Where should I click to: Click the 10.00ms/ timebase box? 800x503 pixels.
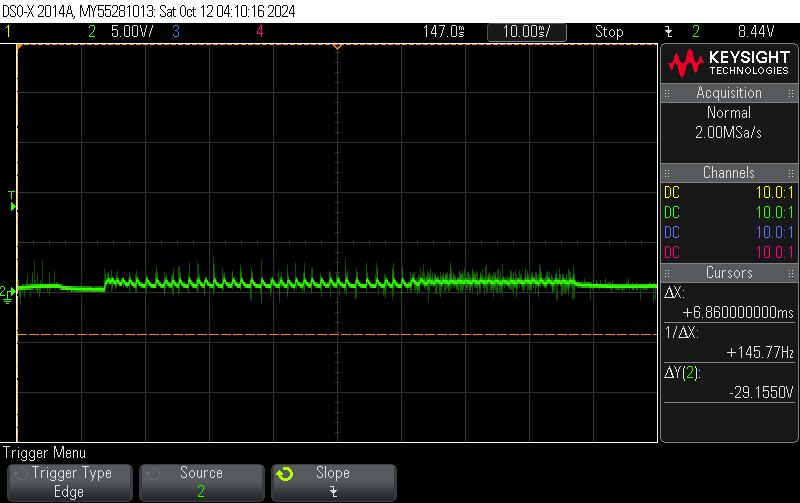[x=527, y=32]
